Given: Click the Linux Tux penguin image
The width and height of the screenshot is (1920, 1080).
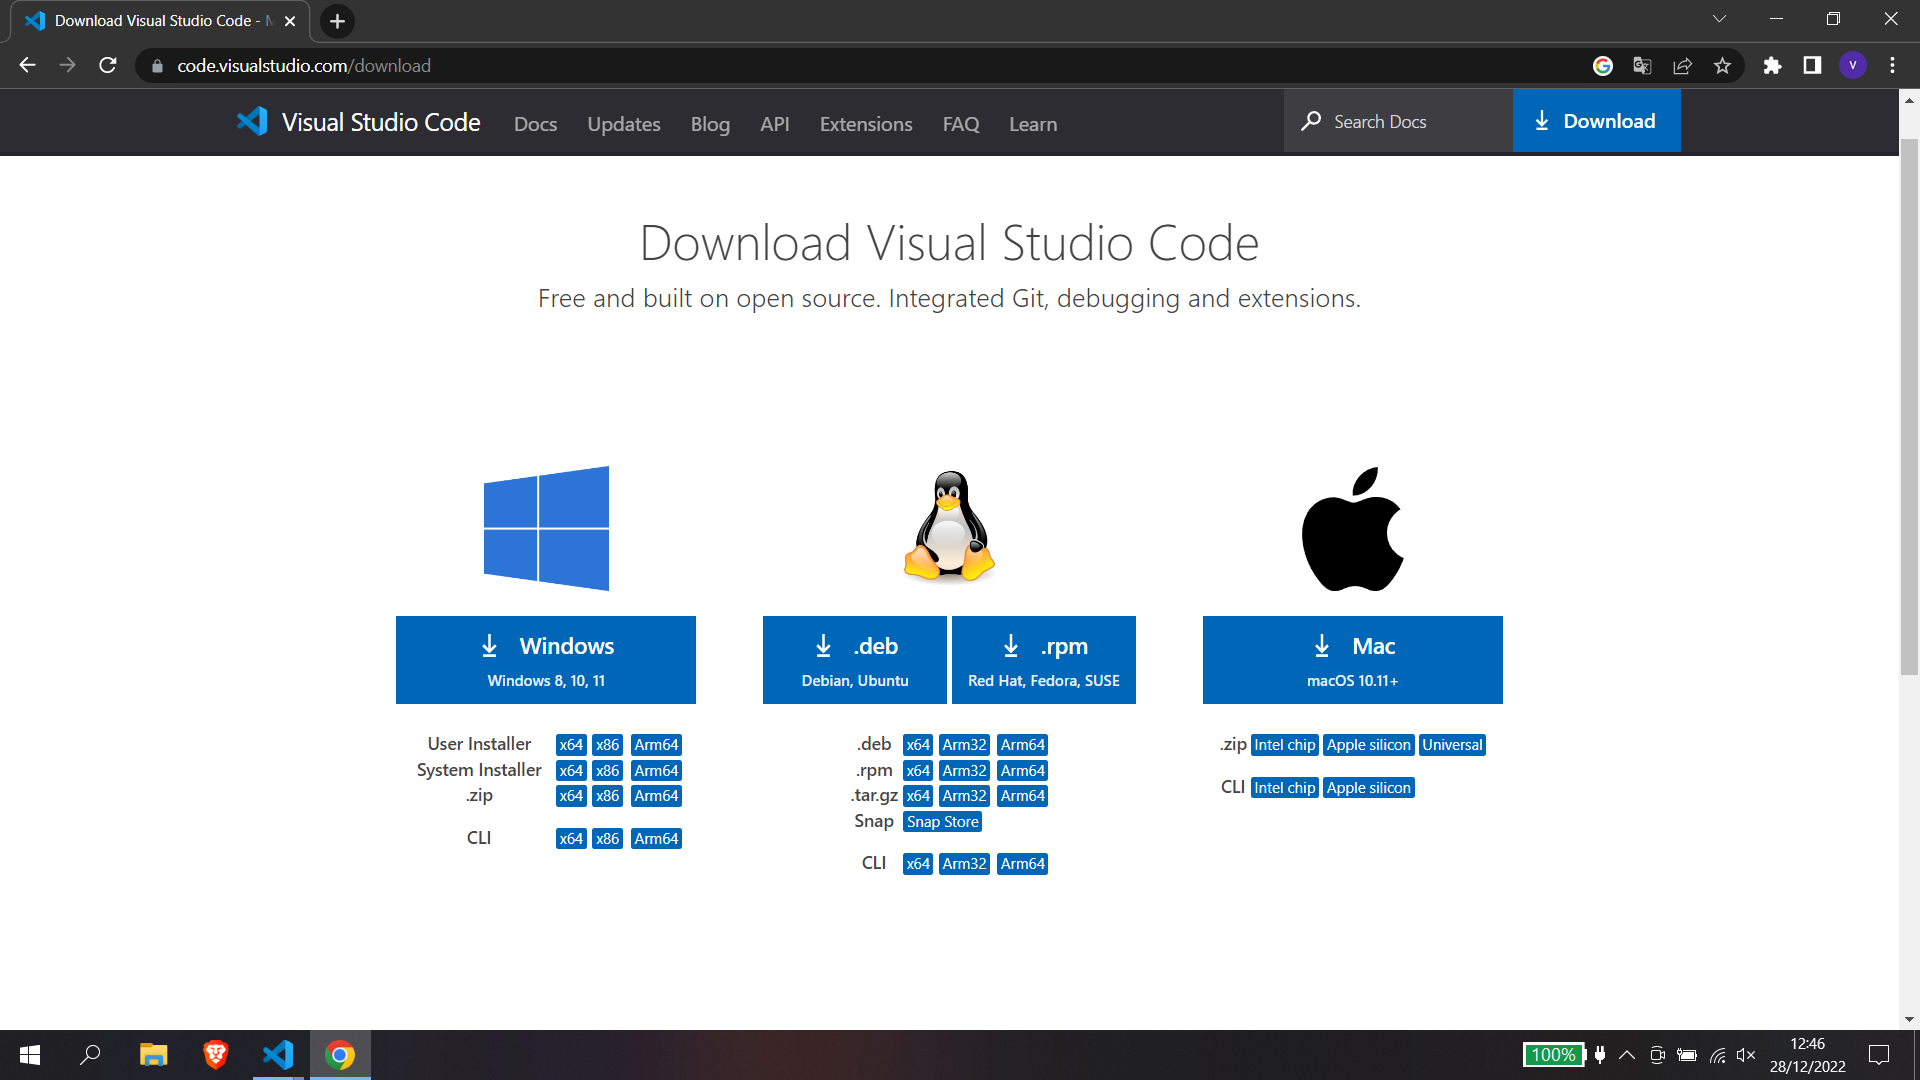Looking at the screenshot, I should coord(949,527).
